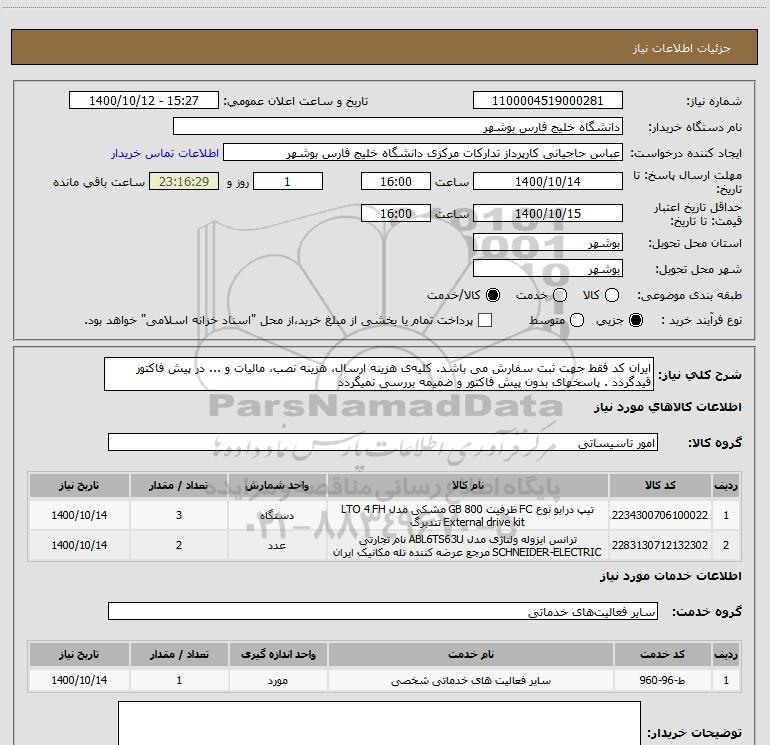770x745 pixels.
Task: Click quantity 3 in goods row 1
Action: tap(179, 515)
